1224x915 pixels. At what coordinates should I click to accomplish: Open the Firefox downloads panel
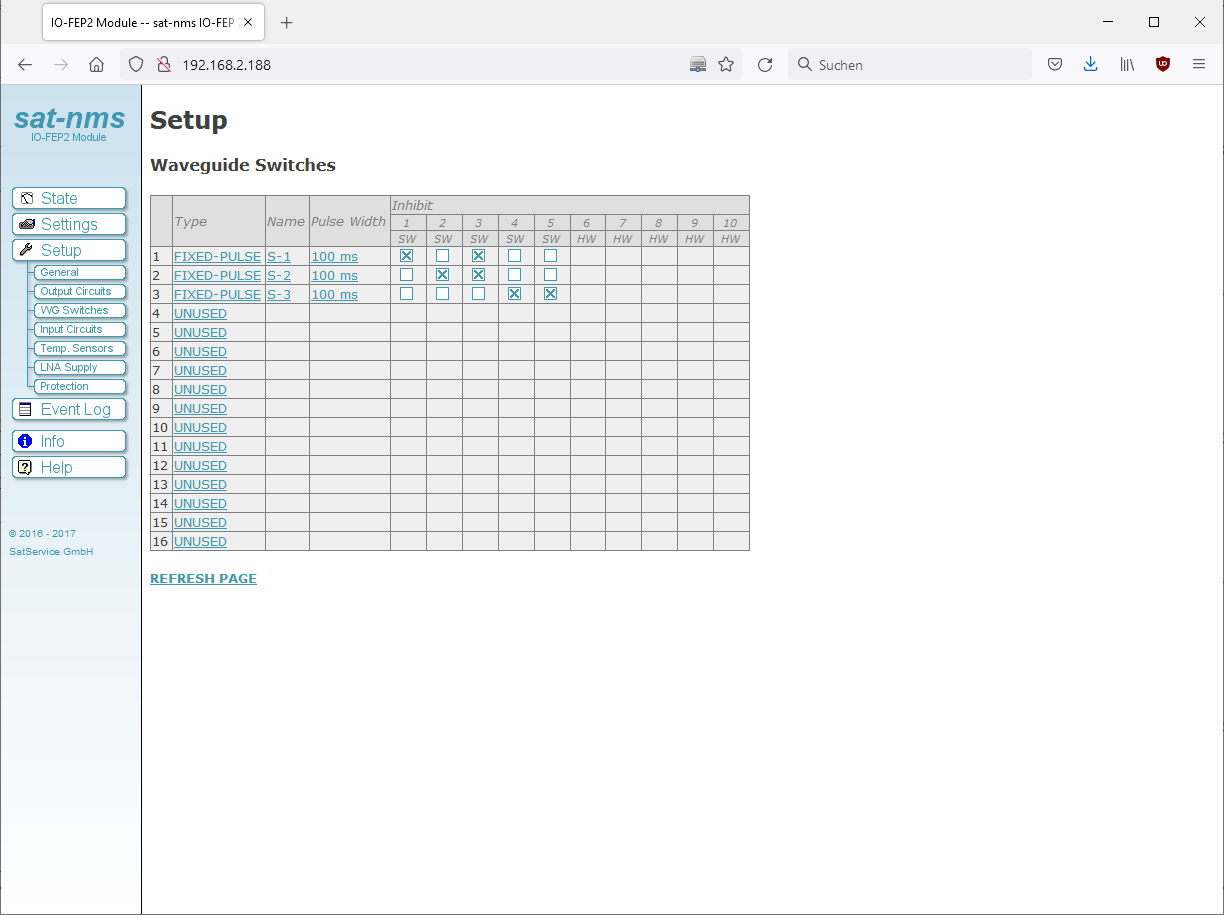tap(1090, 65)
